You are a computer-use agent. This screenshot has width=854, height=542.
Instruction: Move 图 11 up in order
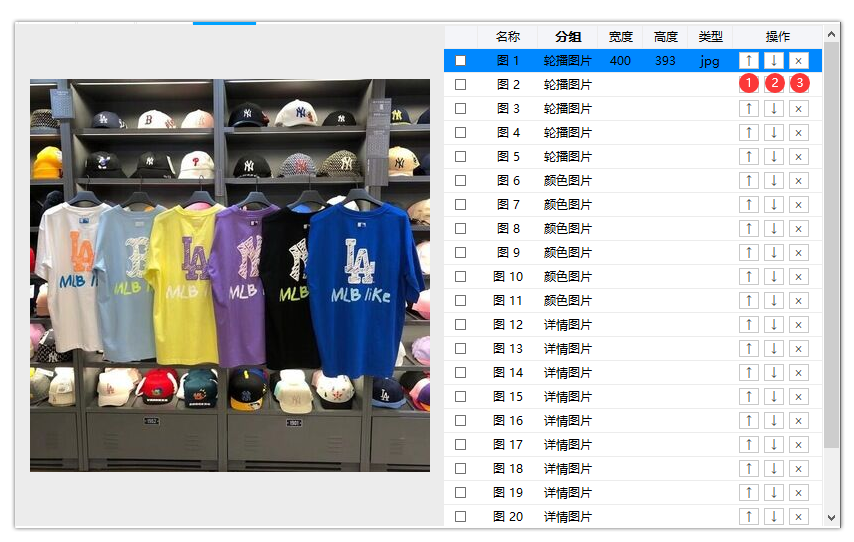coord(749,300)
